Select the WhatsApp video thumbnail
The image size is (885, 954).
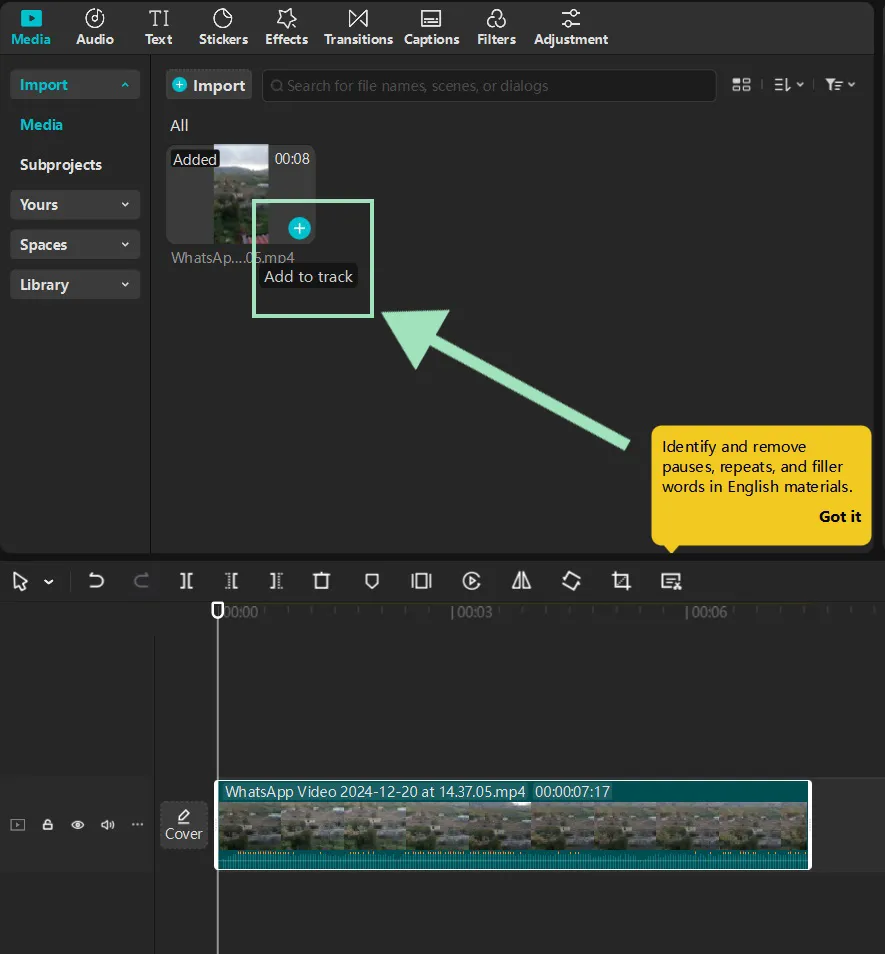(241, 194)
